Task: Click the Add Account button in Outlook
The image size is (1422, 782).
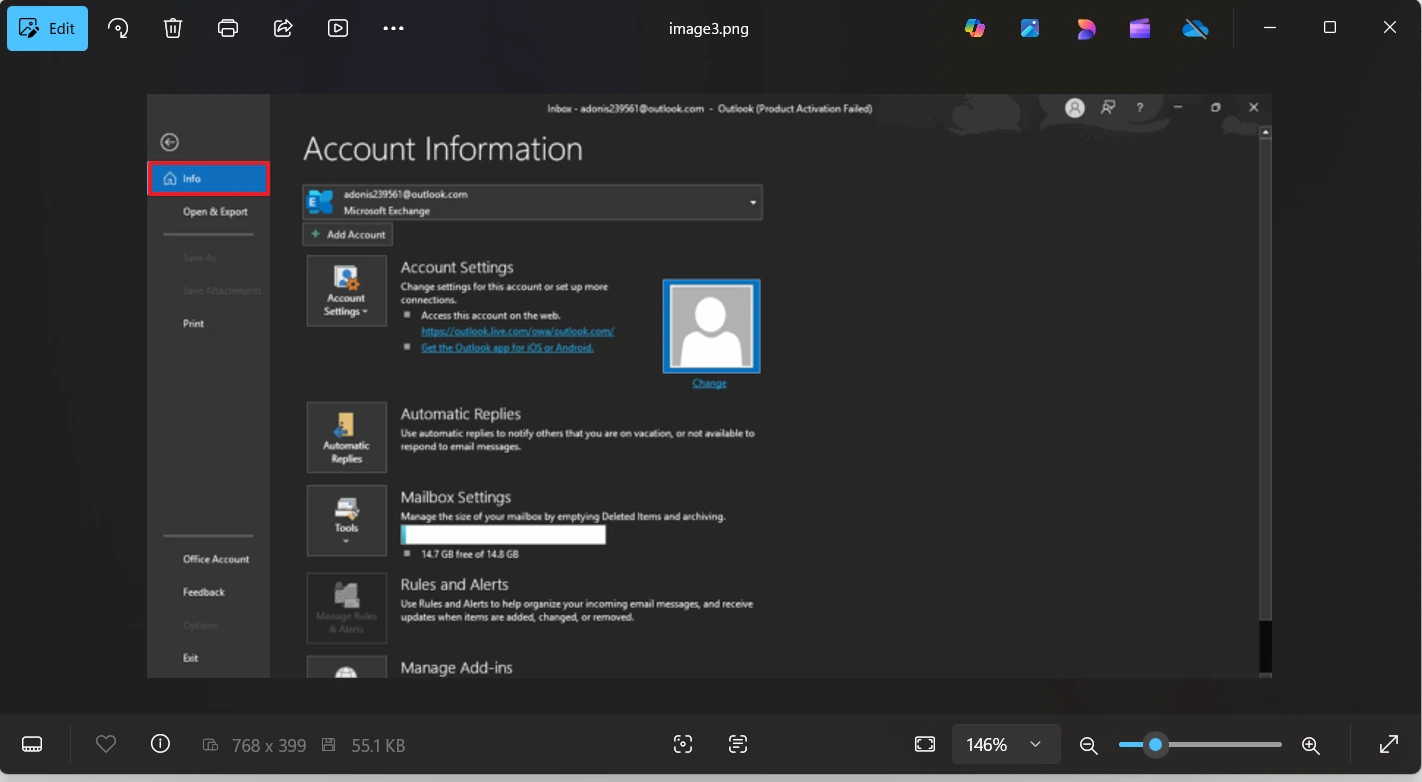Action: pos(348,235)
